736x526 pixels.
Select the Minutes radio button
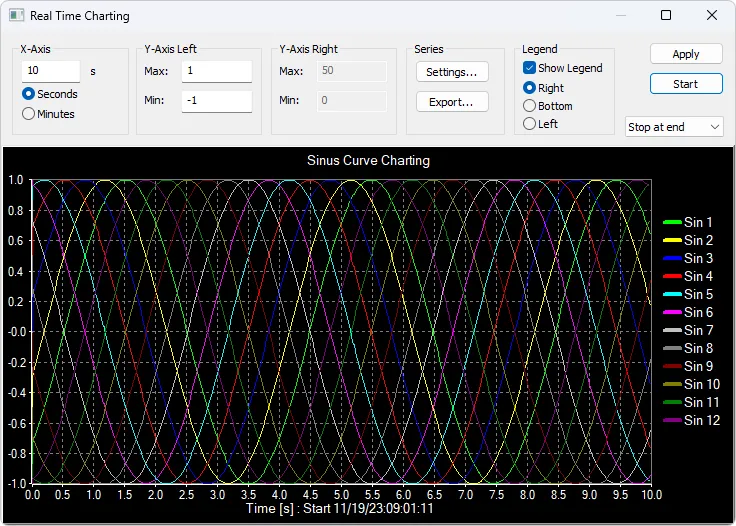[29, 114]
